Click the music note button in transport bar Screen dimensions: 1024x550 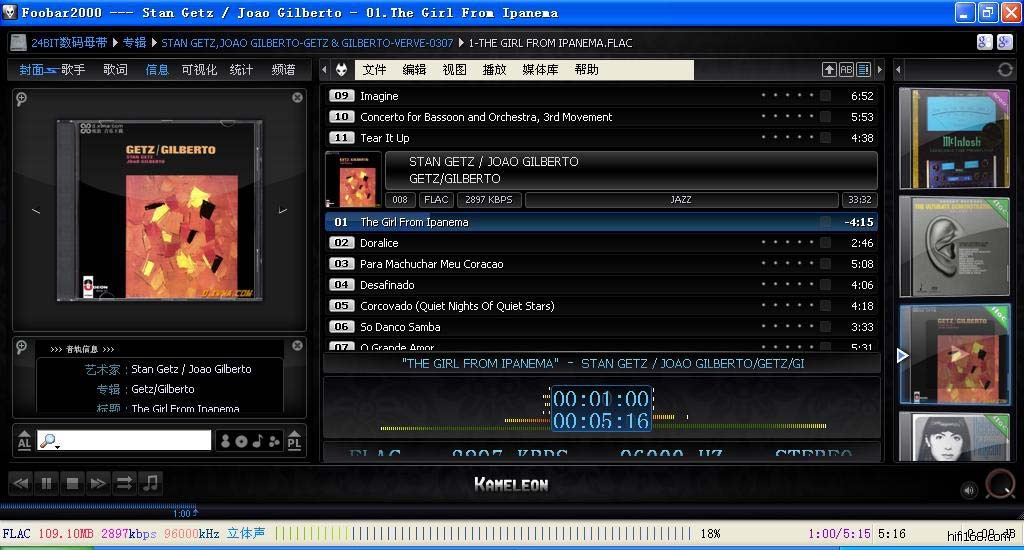coord(150,484)
